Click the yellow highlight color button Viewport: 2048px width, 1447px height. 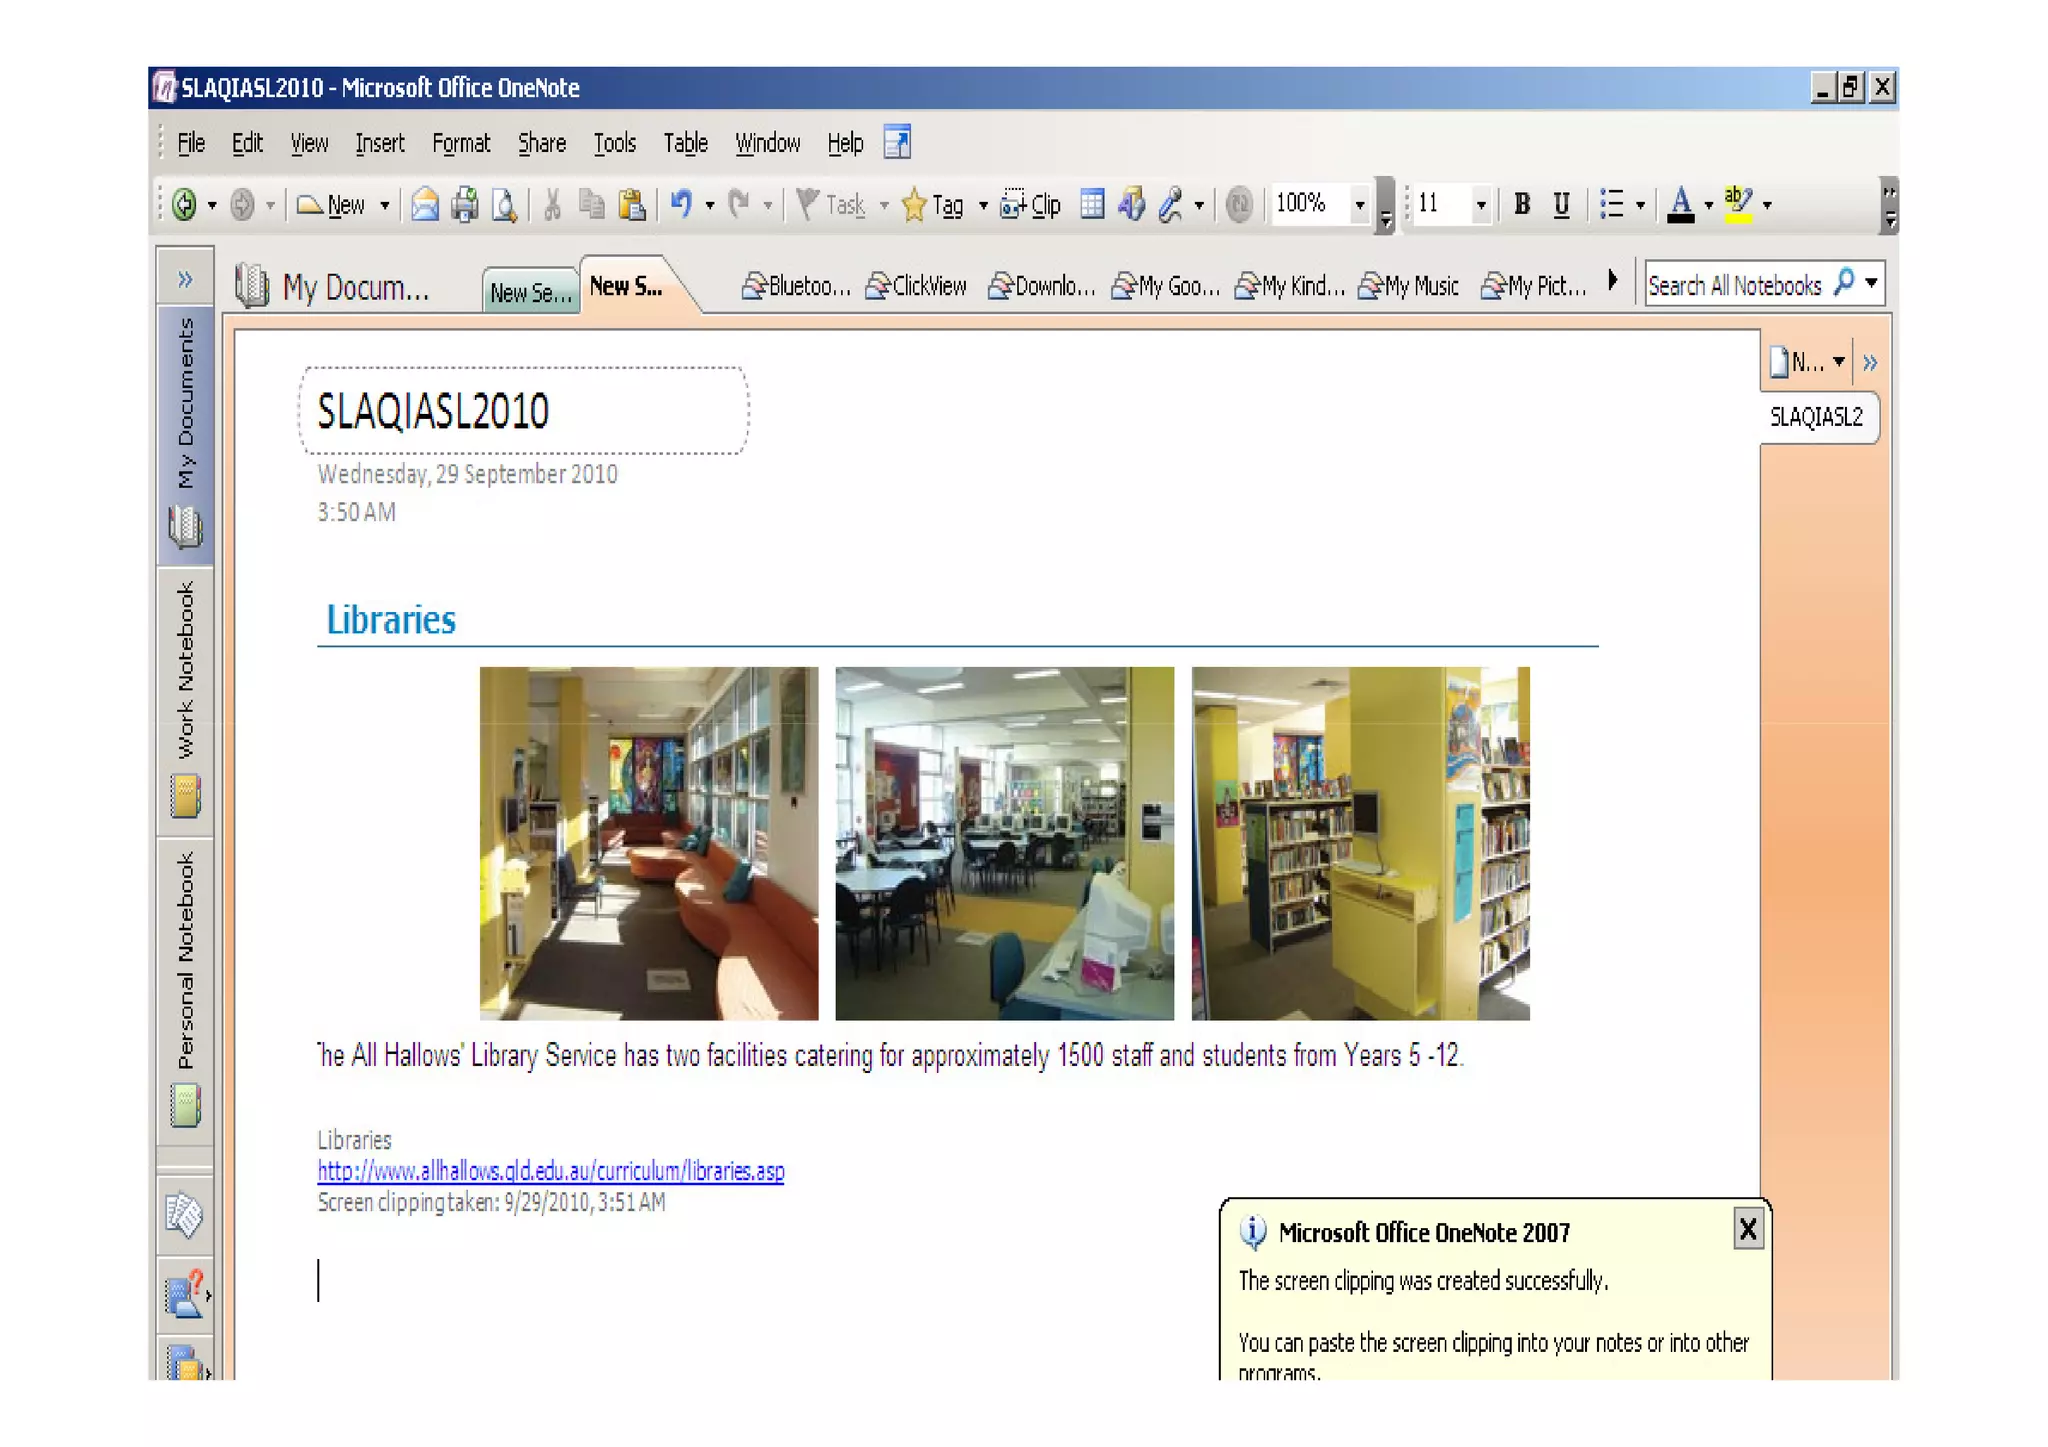tap(1738, 204)
